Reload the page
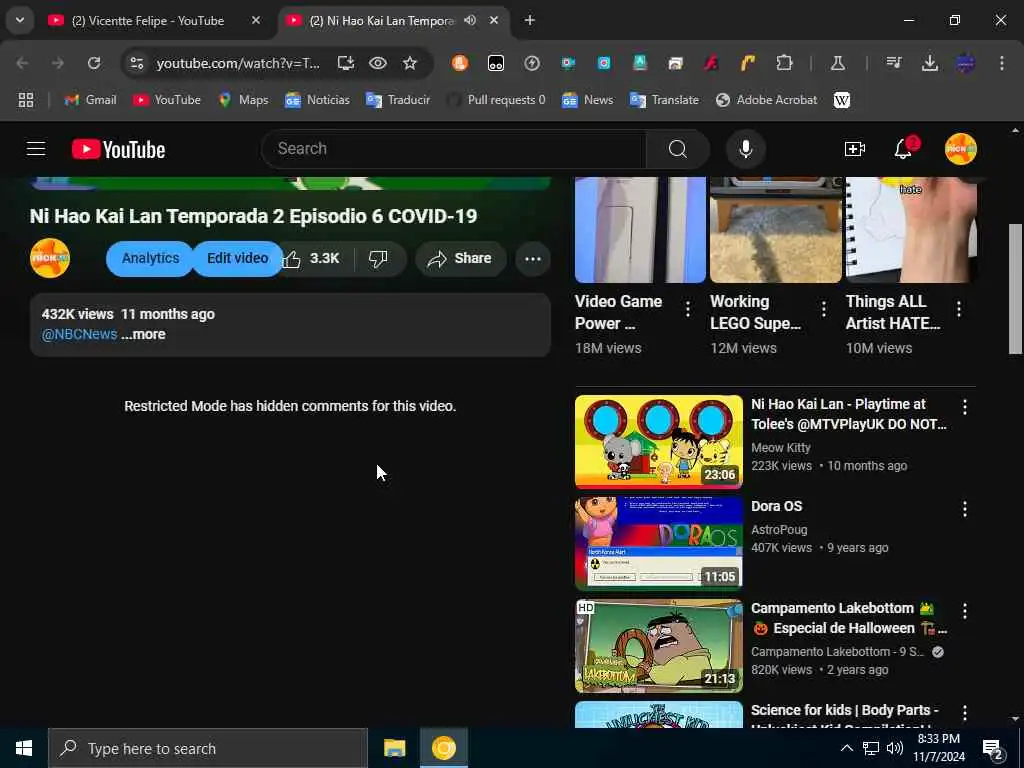This screenshot has width=1024, height=768. click(x=94, y=63)
